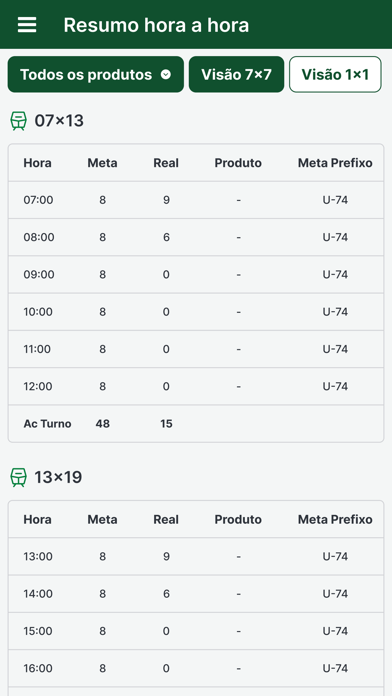Click the train icon beside 13×19
Screen dimensions: 392x696
(18, 478)
